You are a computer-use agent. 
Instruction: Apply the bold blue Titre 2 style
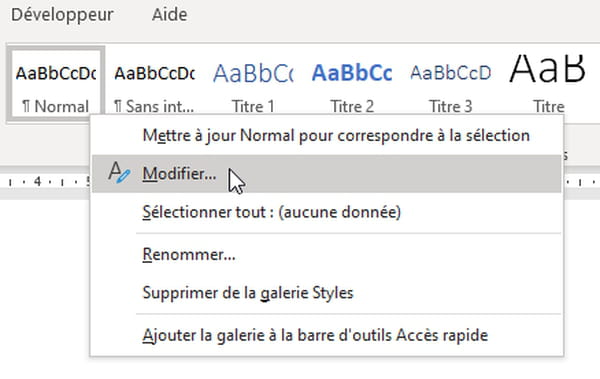pos(352,84)
